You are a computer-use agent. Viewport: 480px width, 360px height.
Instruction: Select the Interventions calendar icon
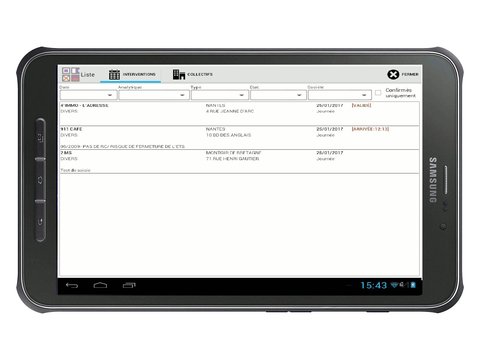click(114, 74)
